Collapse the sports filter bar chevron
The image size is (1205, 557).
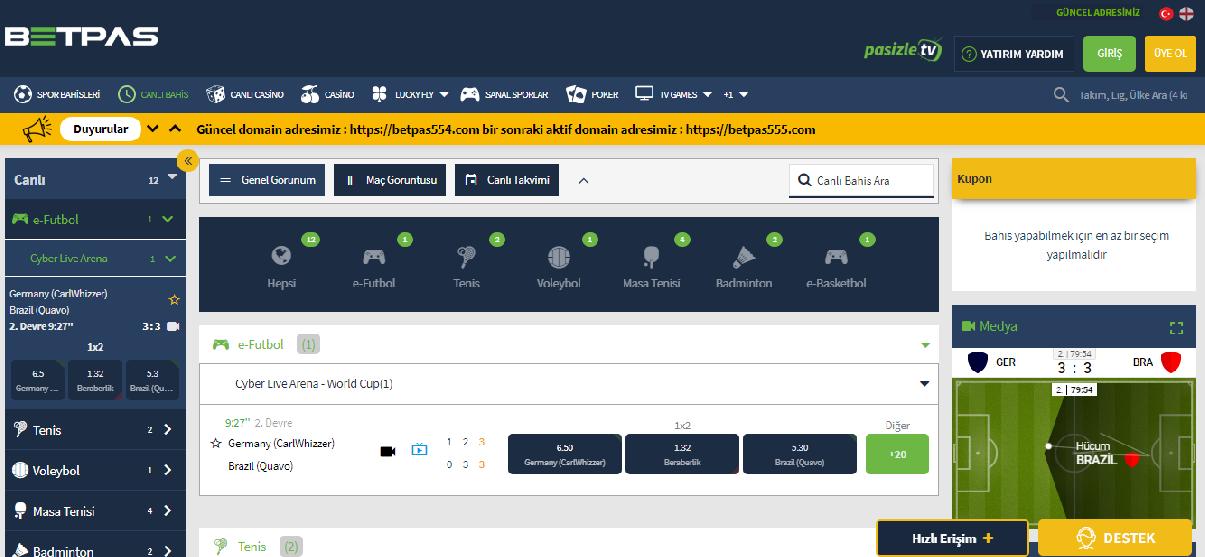[x=584, y=181]
